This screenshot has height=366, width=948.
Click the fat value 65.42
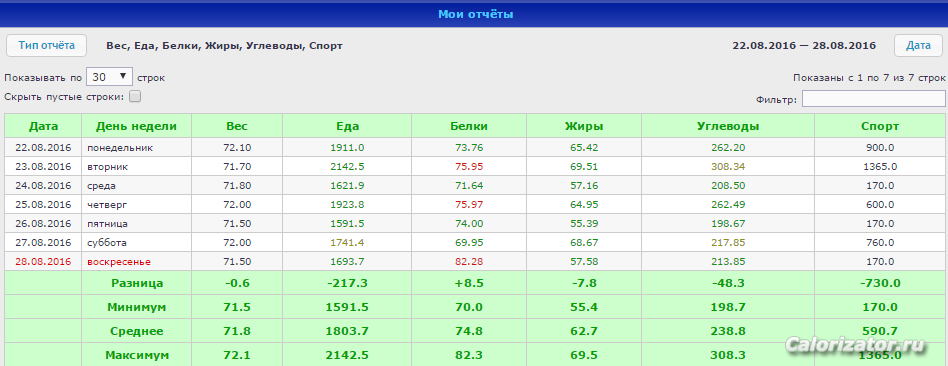(584, 148)
